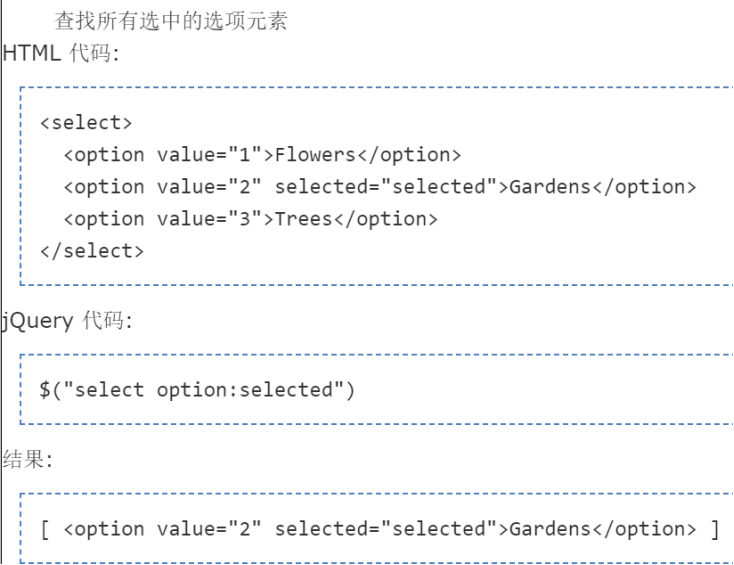Click the "HTML 代码:" heading label
The height and width of the screenshot is (565, 734).
(x=61, y=54)
